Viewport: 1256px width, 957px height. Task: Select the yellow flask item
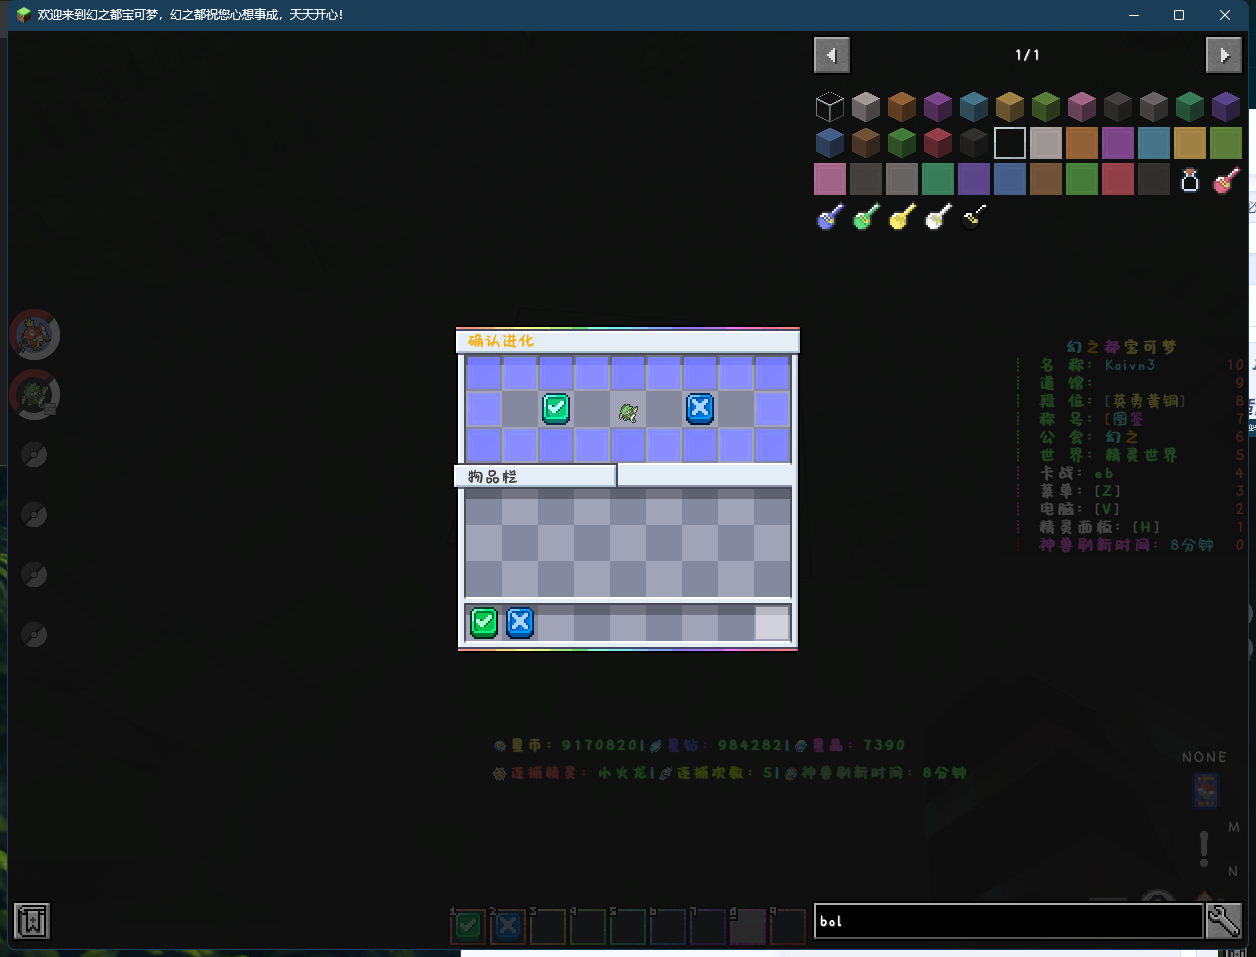pos(902,216)
